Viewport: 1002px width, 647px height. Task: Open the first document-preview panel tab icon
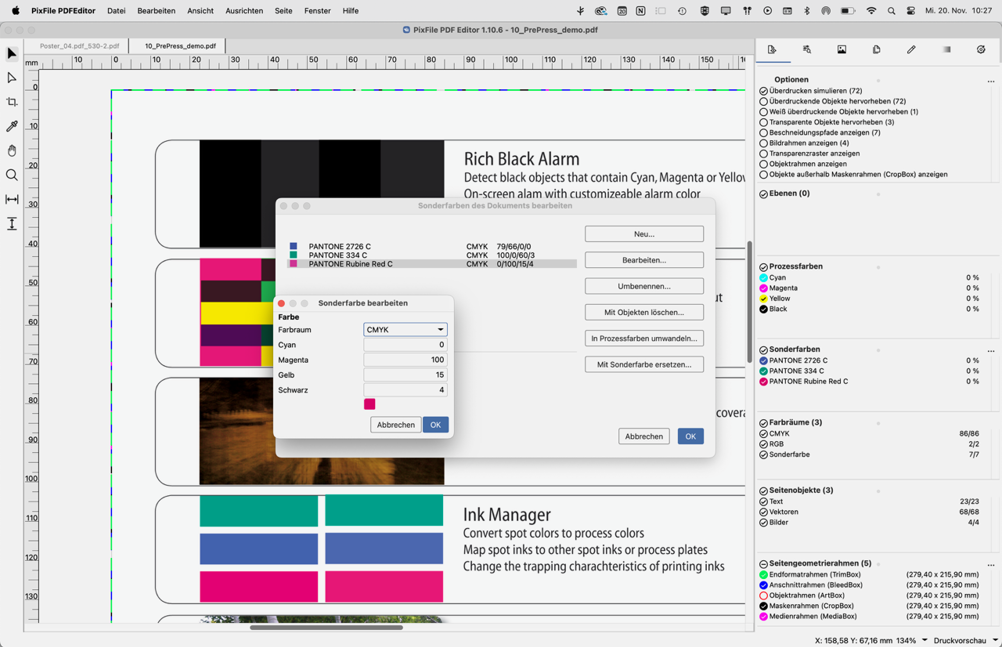click(x=772, y=50)
